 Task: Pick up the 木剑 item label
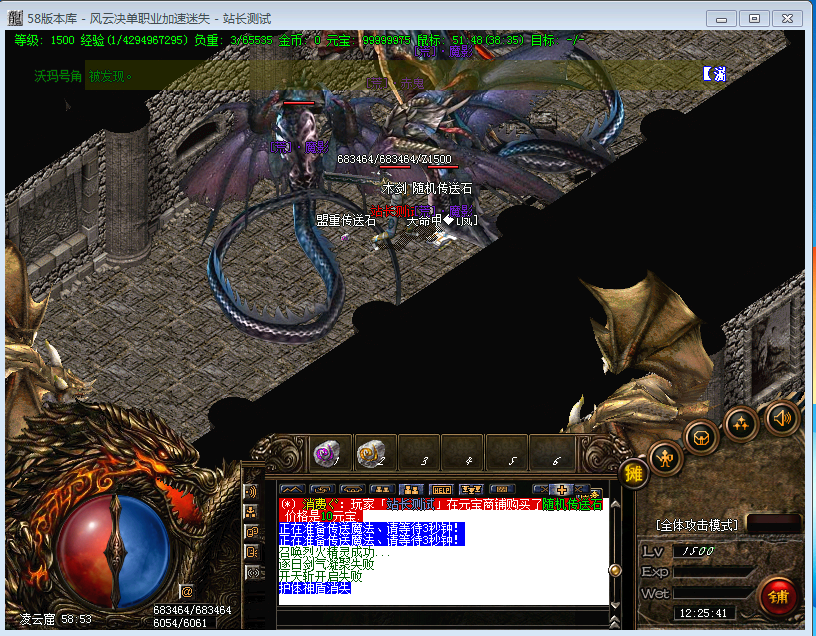[394, 188]
